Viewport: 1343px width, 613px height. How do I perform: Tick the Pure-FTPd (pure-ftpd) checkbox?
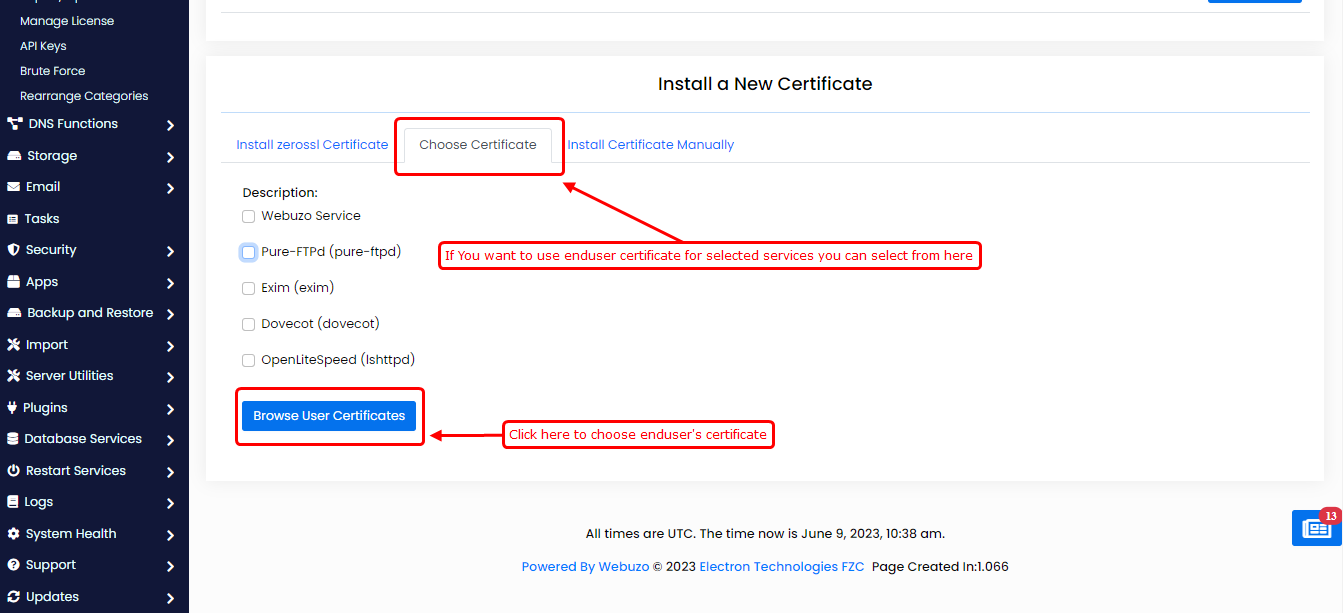pyautogui.click(x=248, y=252)
